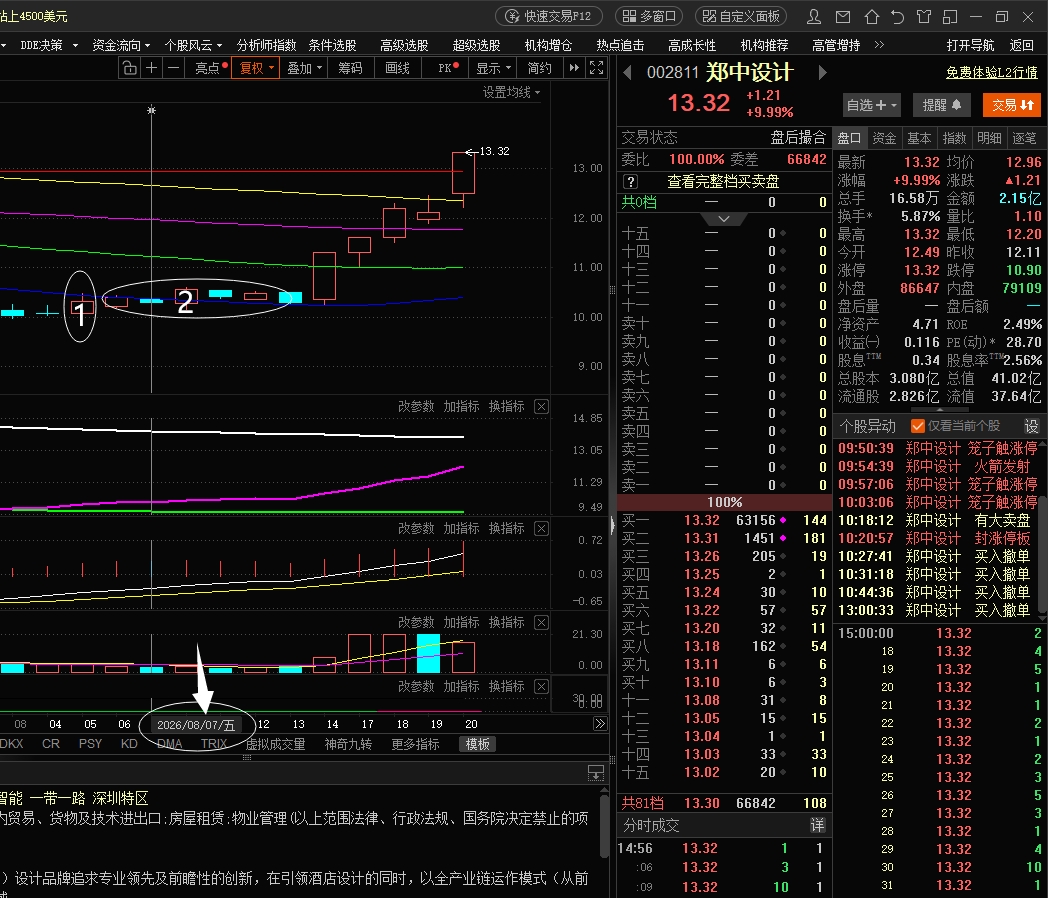Open 分析师指数 menu
Image resolution: width=1048 pixels, height=898 pixels.
266,45
